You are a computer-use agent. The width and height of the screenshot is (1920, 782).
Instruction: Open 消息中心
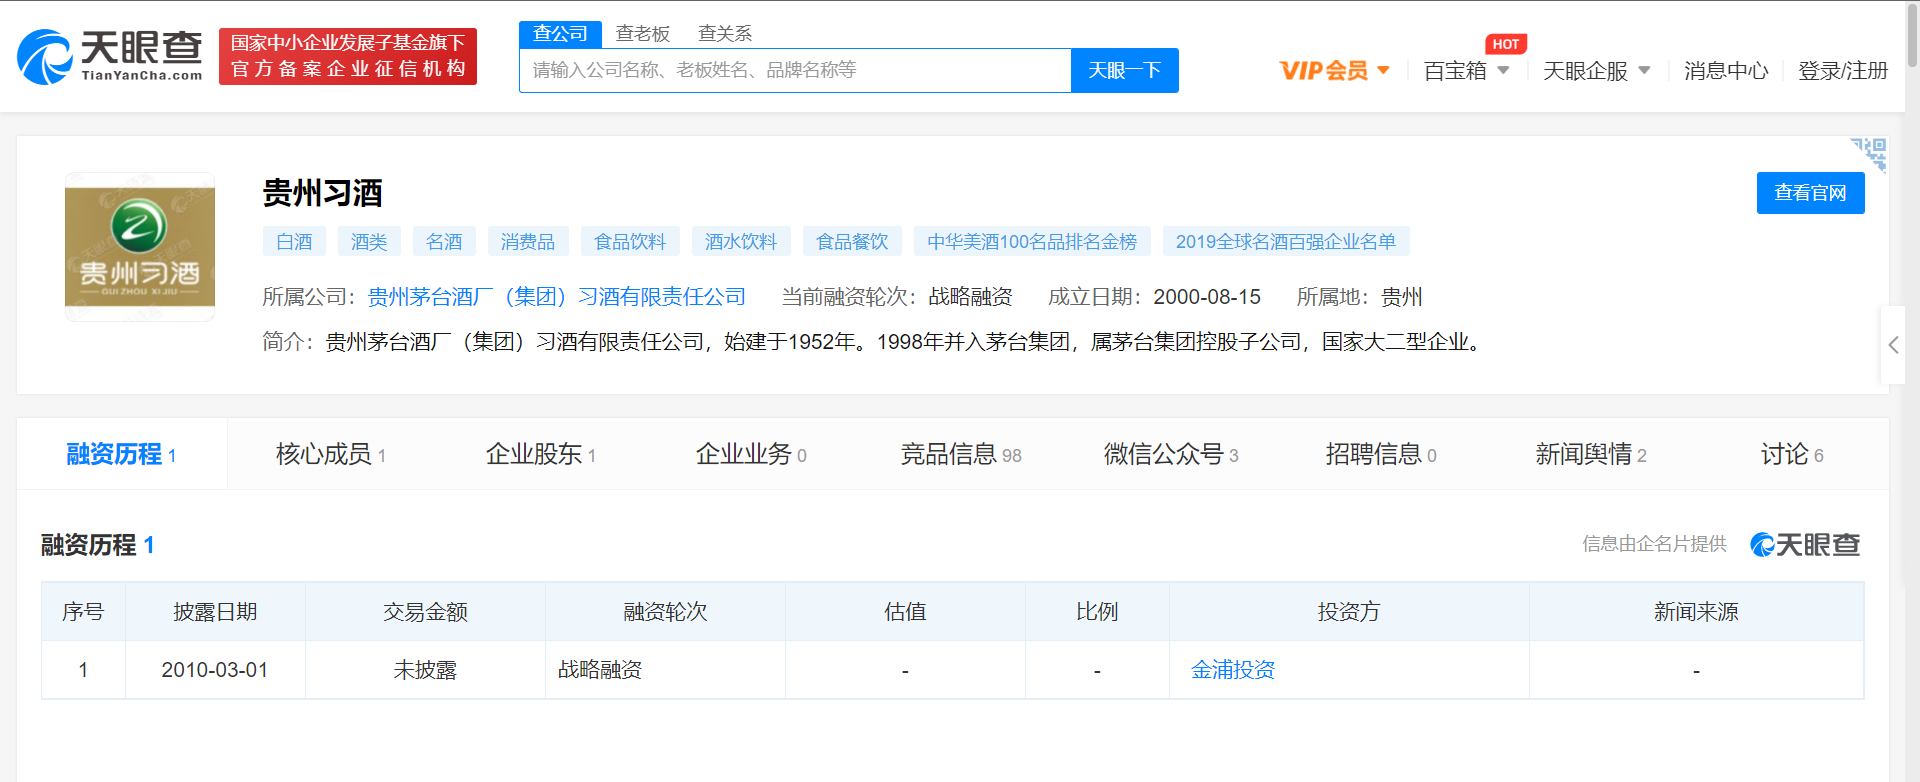tap(1726, 71)
